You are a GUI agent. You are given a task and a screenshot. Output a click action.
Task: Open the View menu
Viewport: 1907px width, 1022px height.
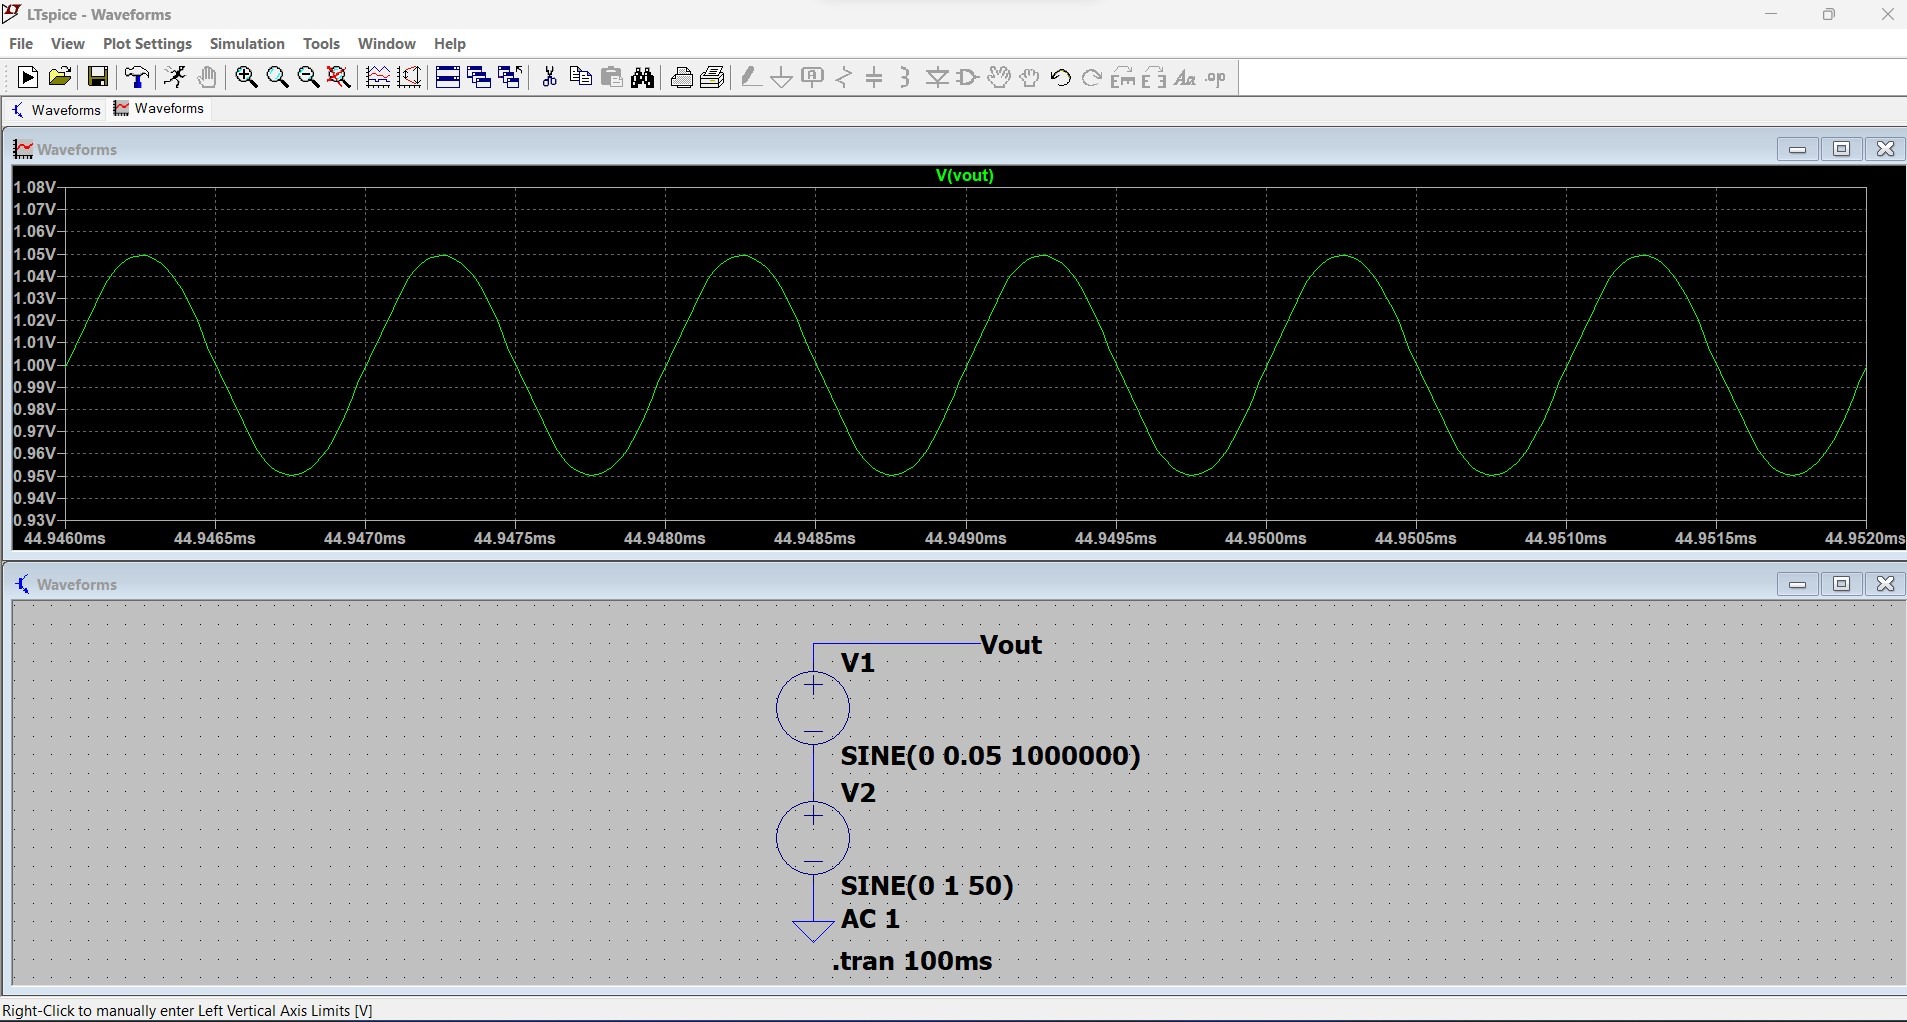tap(68, 44)
